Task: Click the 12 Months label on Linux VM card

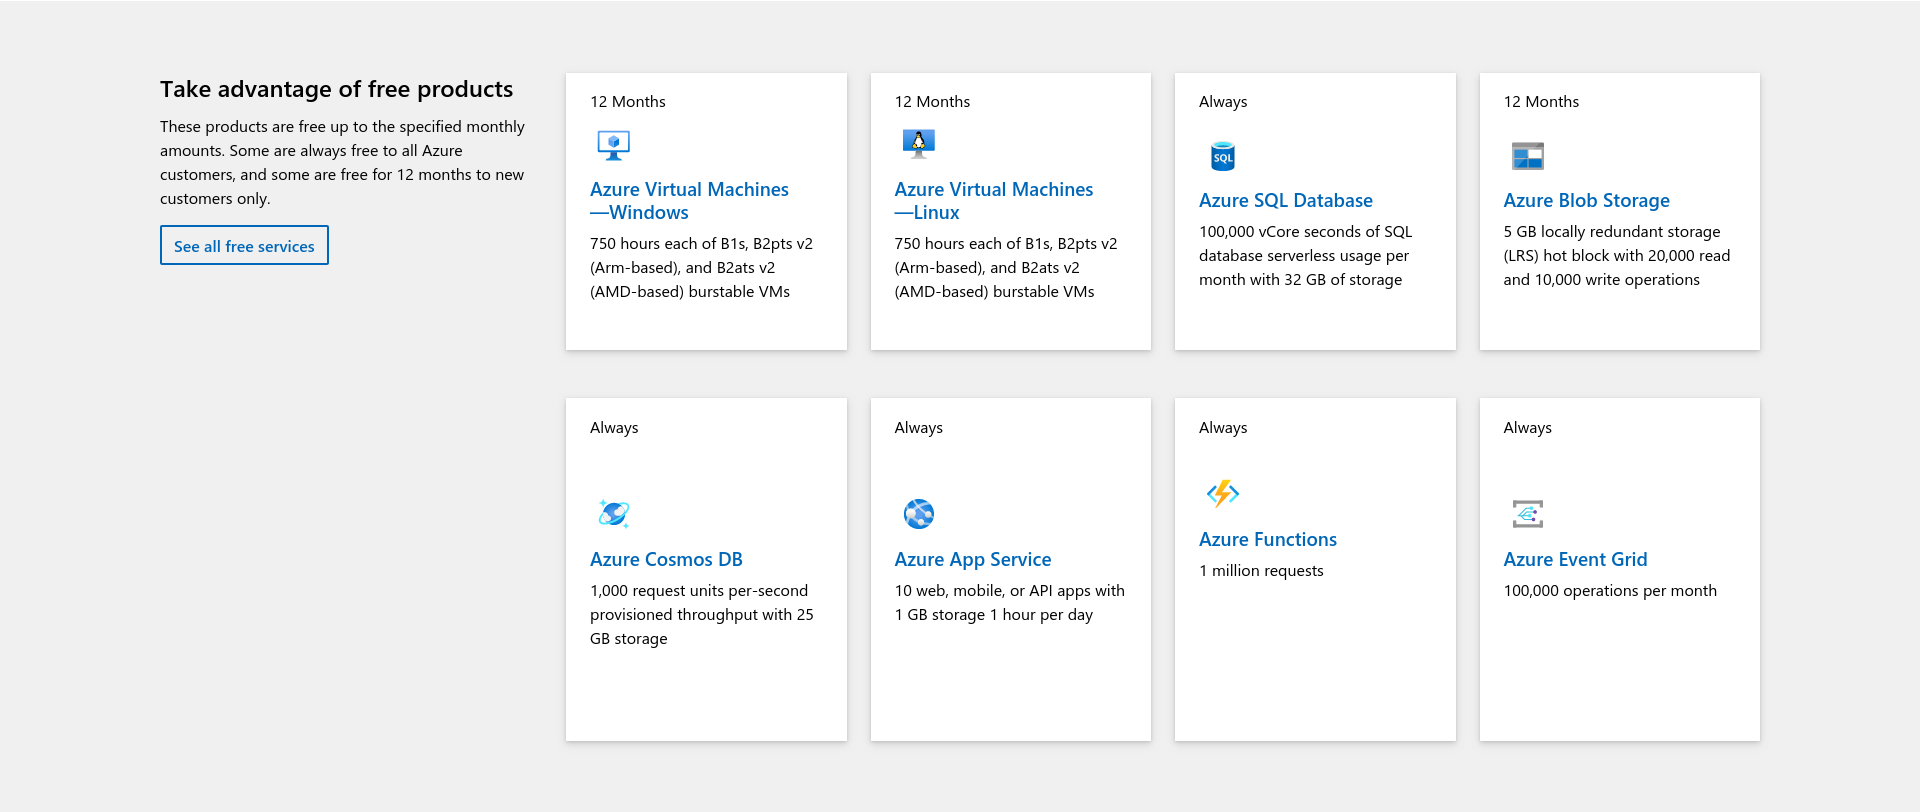Action: [x=932, y=102]
